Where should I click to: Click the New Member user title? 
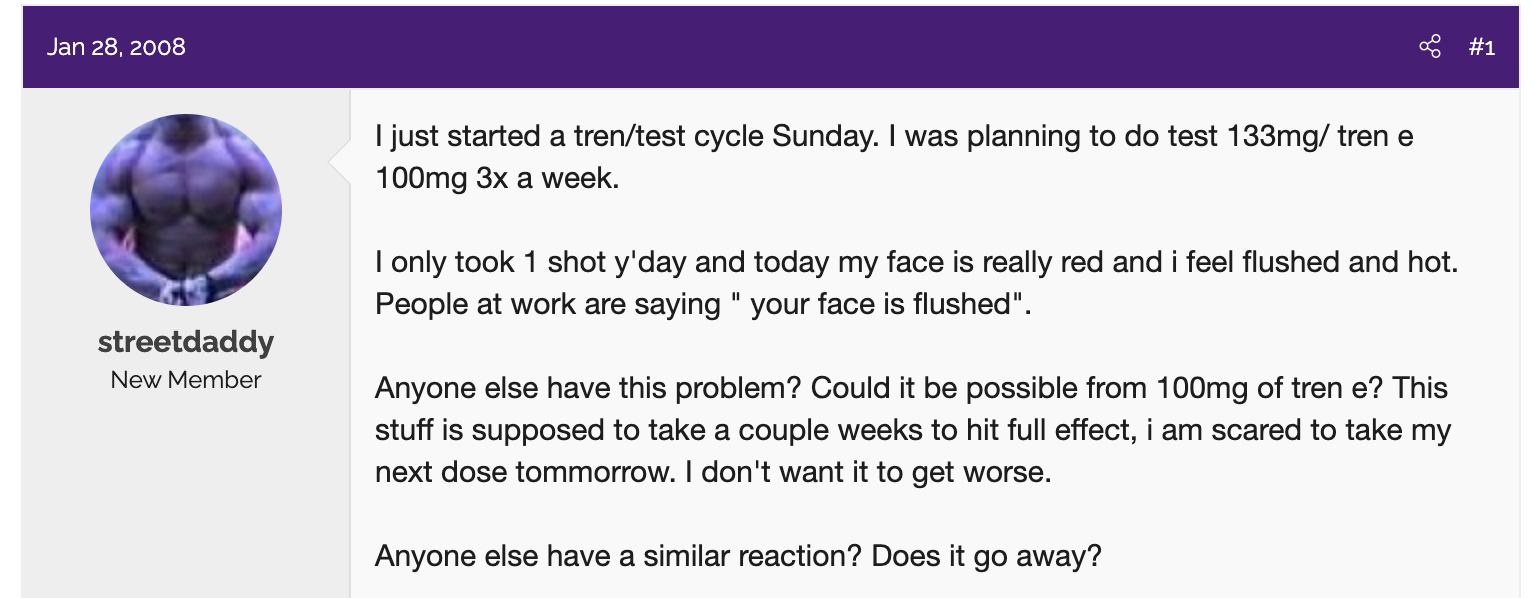(186, 380)
